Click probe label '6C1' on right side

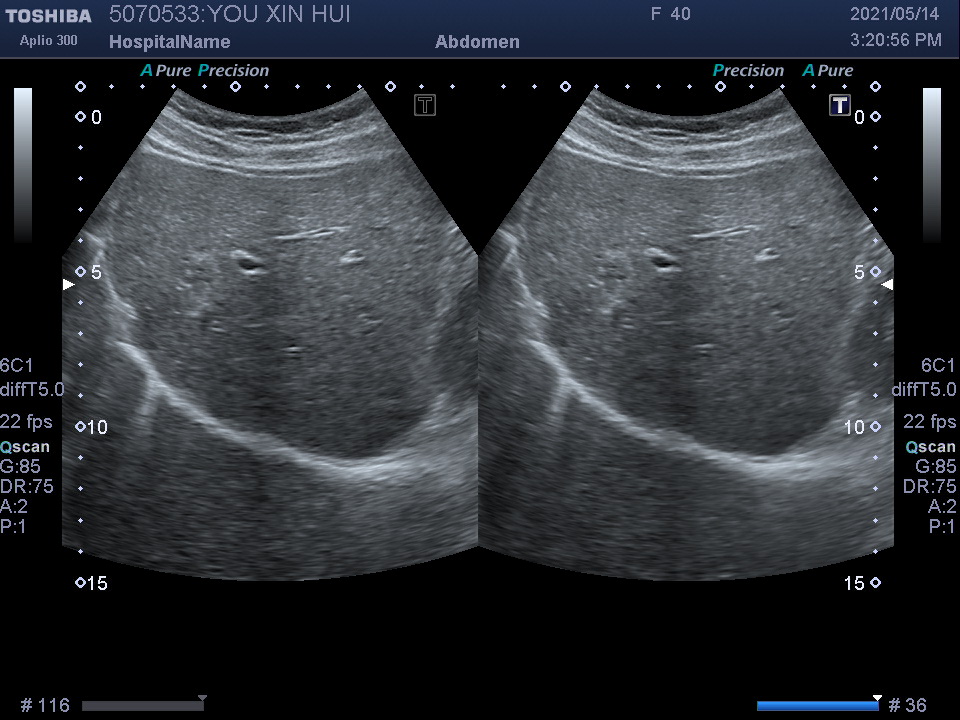point(938,366)
